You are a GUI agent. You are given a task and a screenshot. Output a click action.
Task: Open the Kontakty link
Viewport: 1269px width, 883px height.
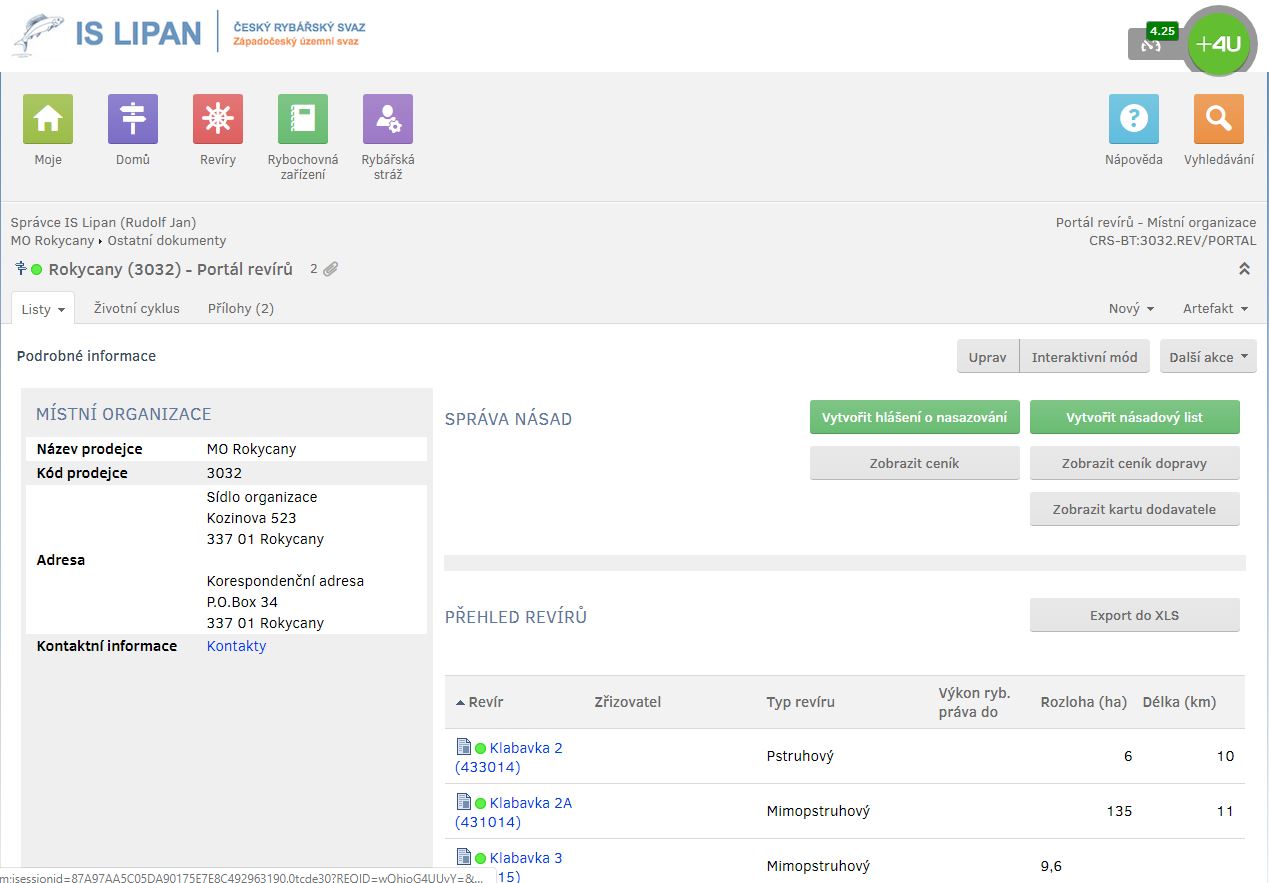coord(236,646)
